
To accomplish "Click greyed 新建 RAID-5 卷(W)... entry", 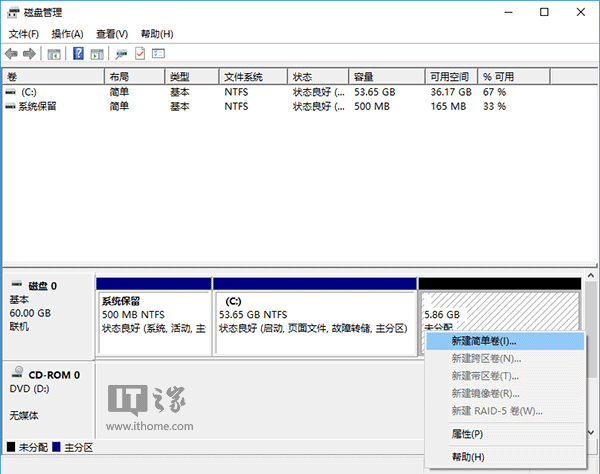I will 505,411.
